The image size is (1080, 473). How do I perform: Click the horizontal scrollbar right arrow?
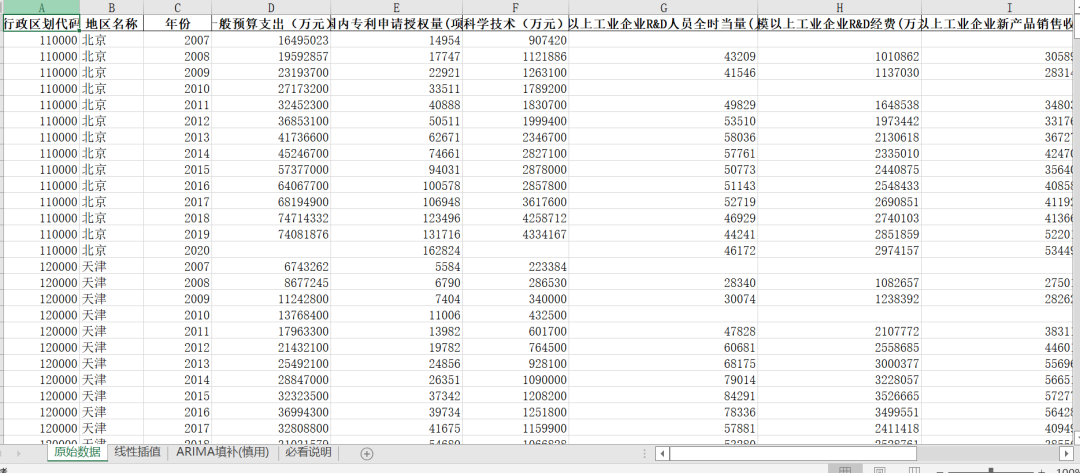click(x=1065, y=454)
